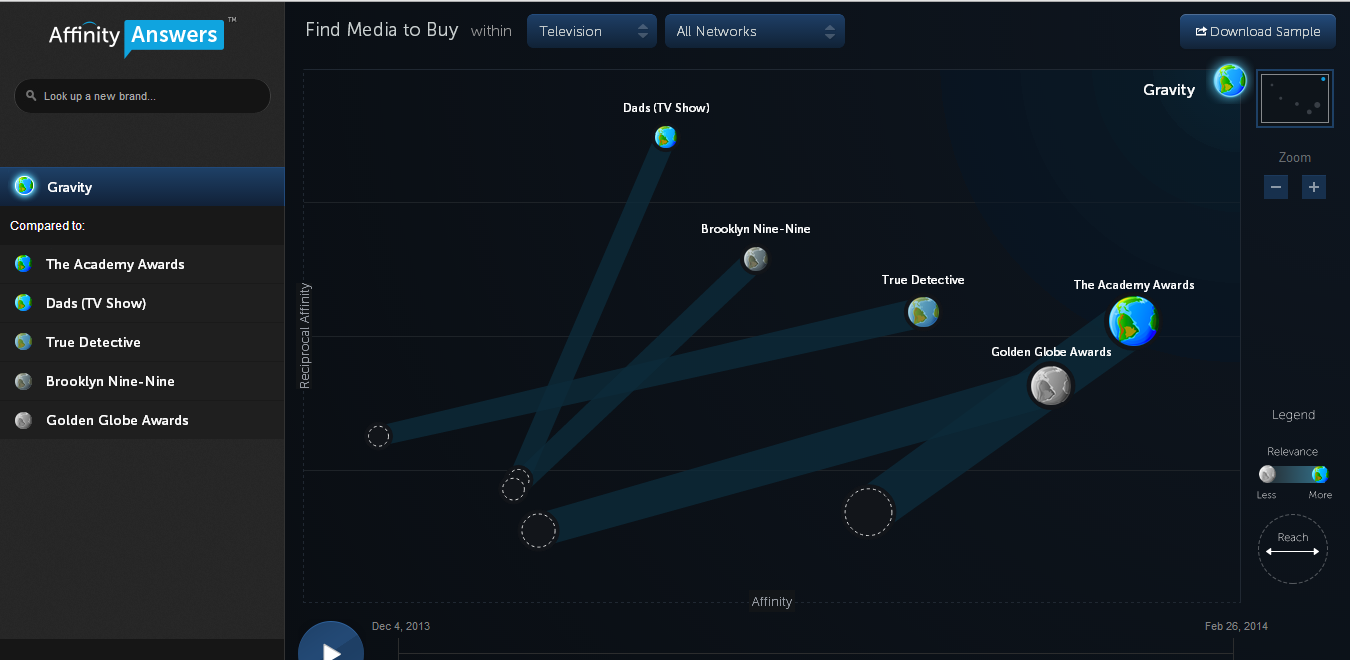Screen dimensions: 1350x660
Task: Click grey globe icon beside Golden Globe Awards row
Action: point(23,420)
